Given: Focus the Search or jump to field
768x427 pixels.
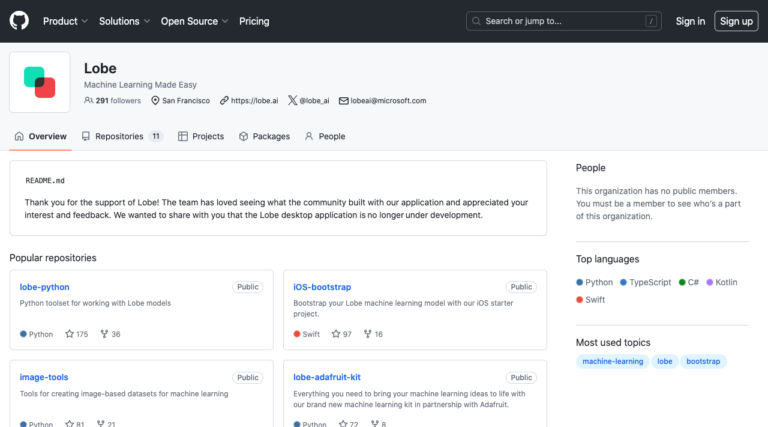Looking at the screenshot, I should 564,21.
